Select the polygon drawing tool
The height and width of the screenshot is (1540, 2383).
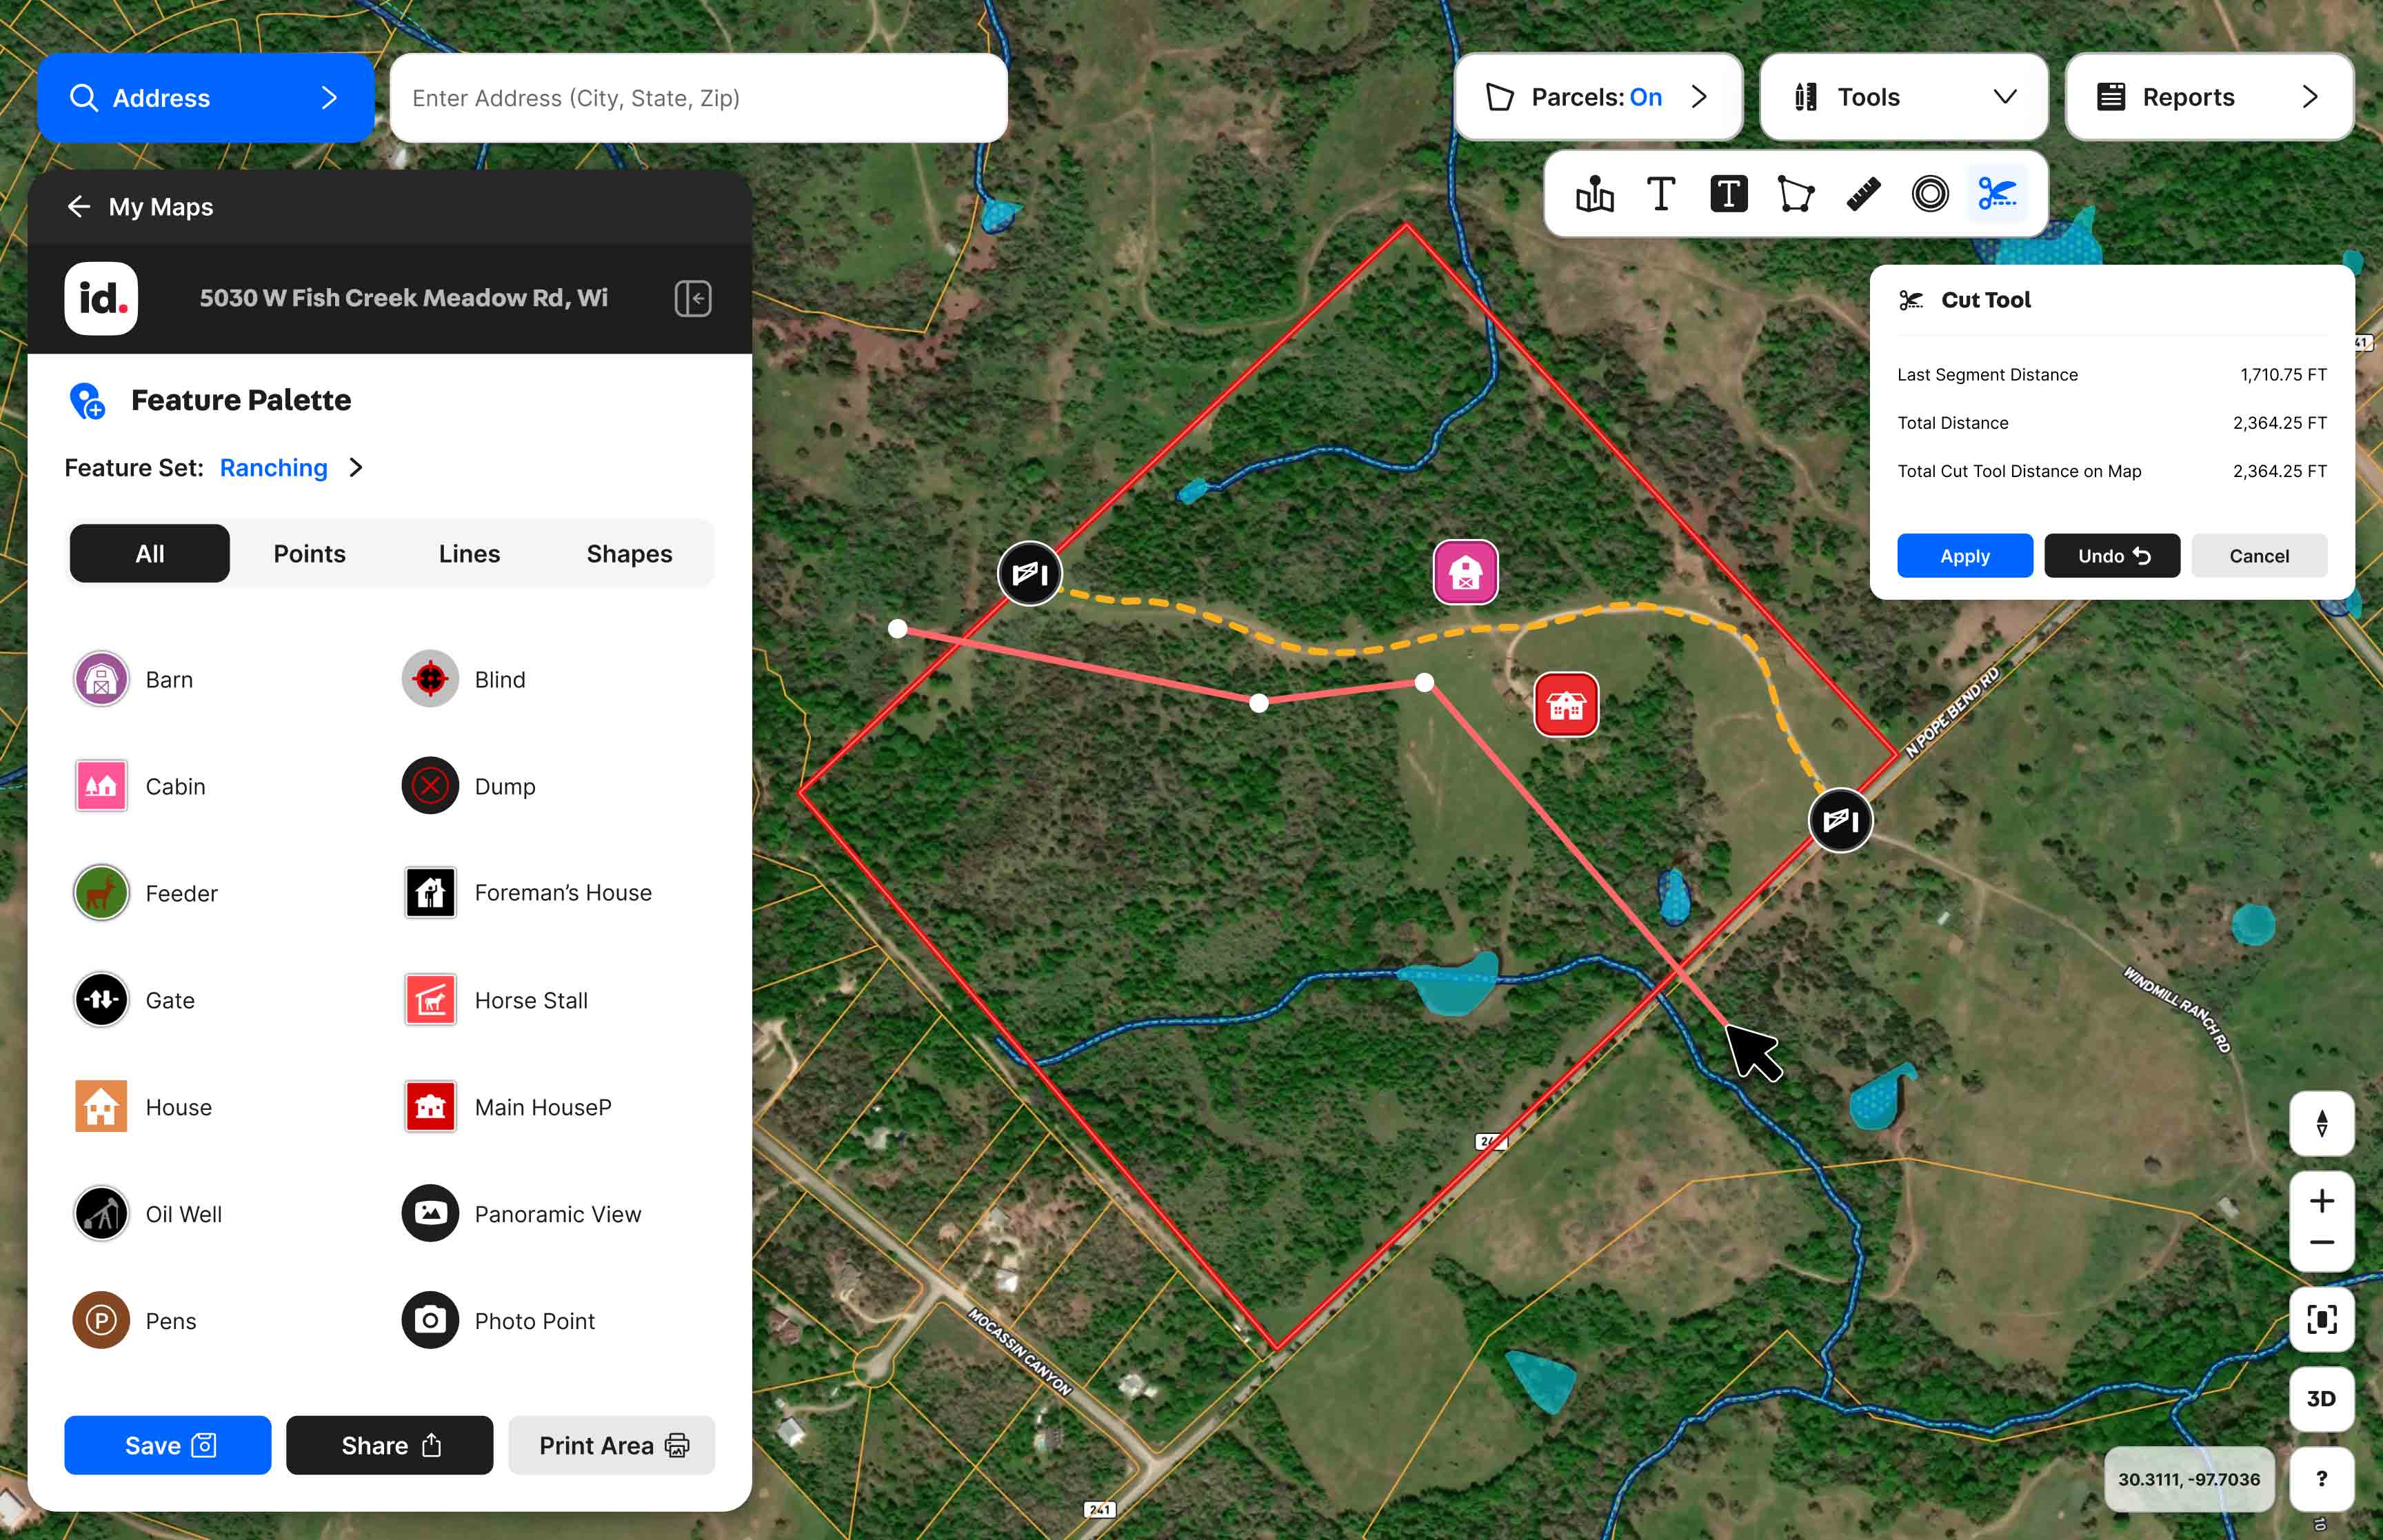(x=1795, y=193)
